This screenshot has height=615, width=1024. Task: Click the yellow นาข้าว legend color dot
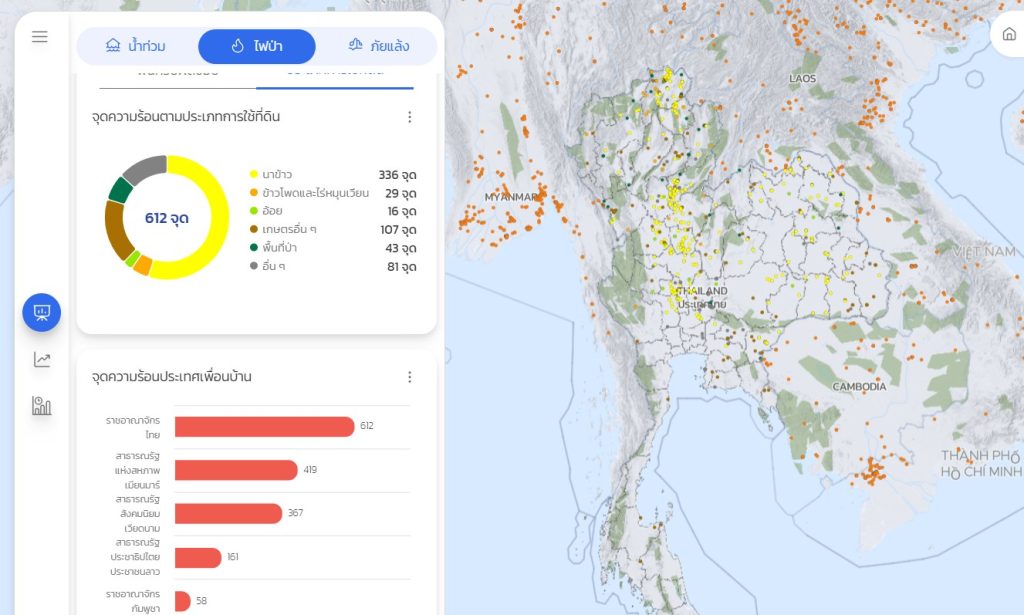(254, 175)
